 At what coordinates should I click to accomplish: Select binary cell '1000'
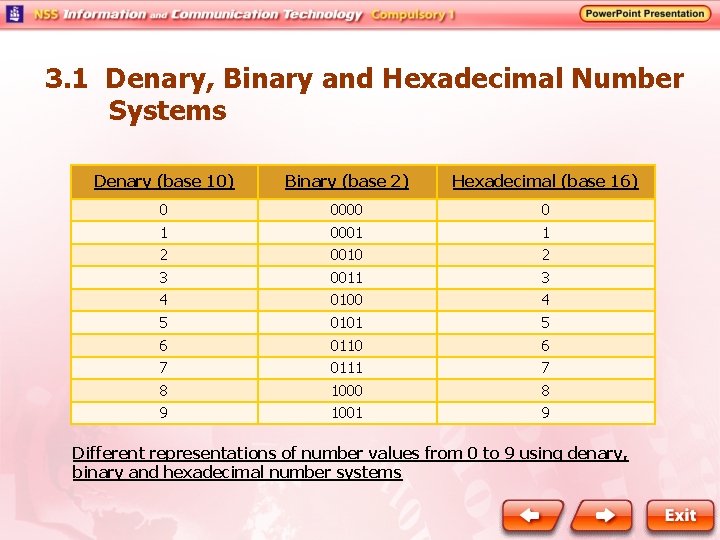[x=347, y=391]
